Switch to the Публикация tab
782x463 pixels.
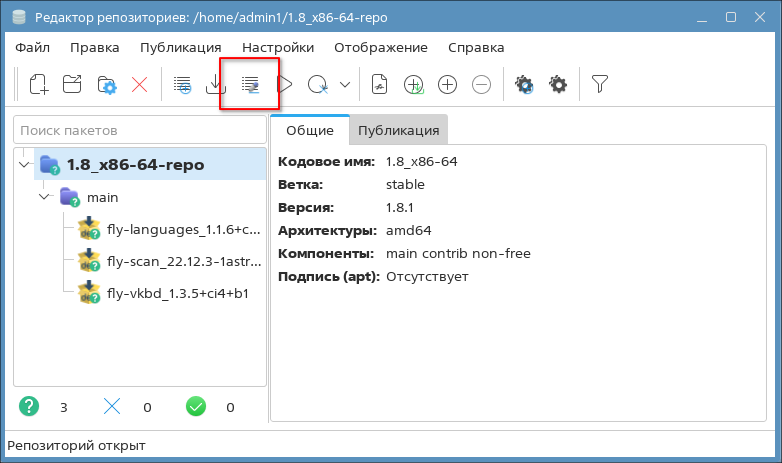coord(398,130)
